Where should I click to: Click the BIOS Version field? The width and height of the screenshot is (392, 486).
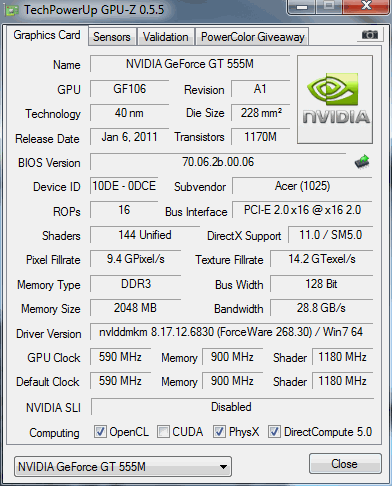[x=218, y=162]
